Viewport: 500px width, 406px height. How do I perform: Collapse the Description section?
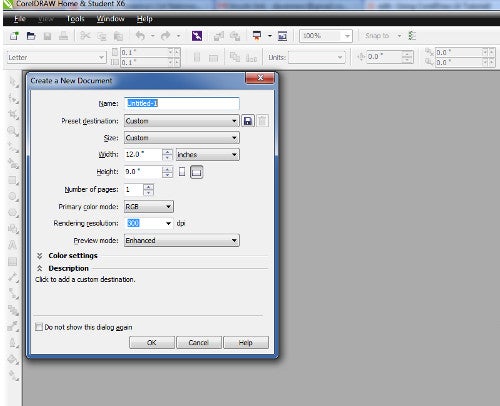[x=40, y=268]
